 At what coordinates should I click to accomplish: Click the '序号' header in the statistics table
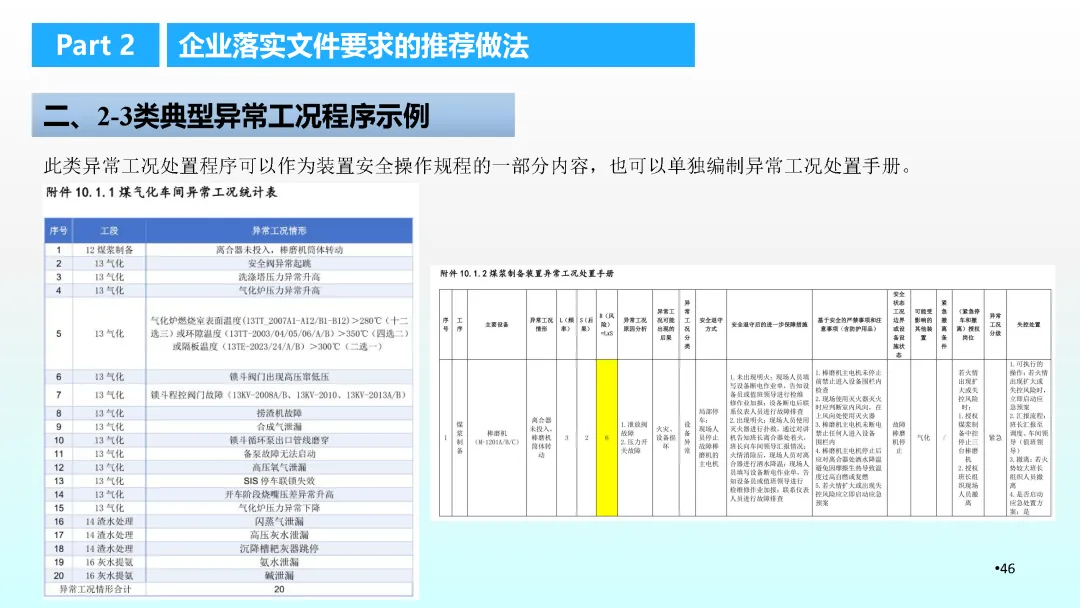59,231
